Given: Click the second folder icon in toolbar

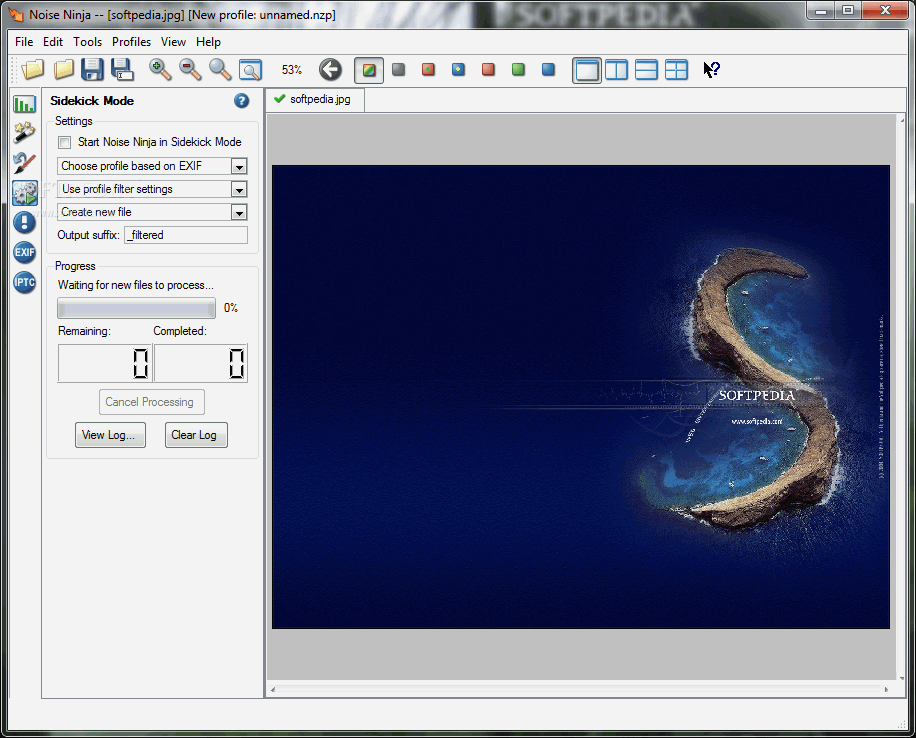Looking at the screenshot, I should 64,70.
